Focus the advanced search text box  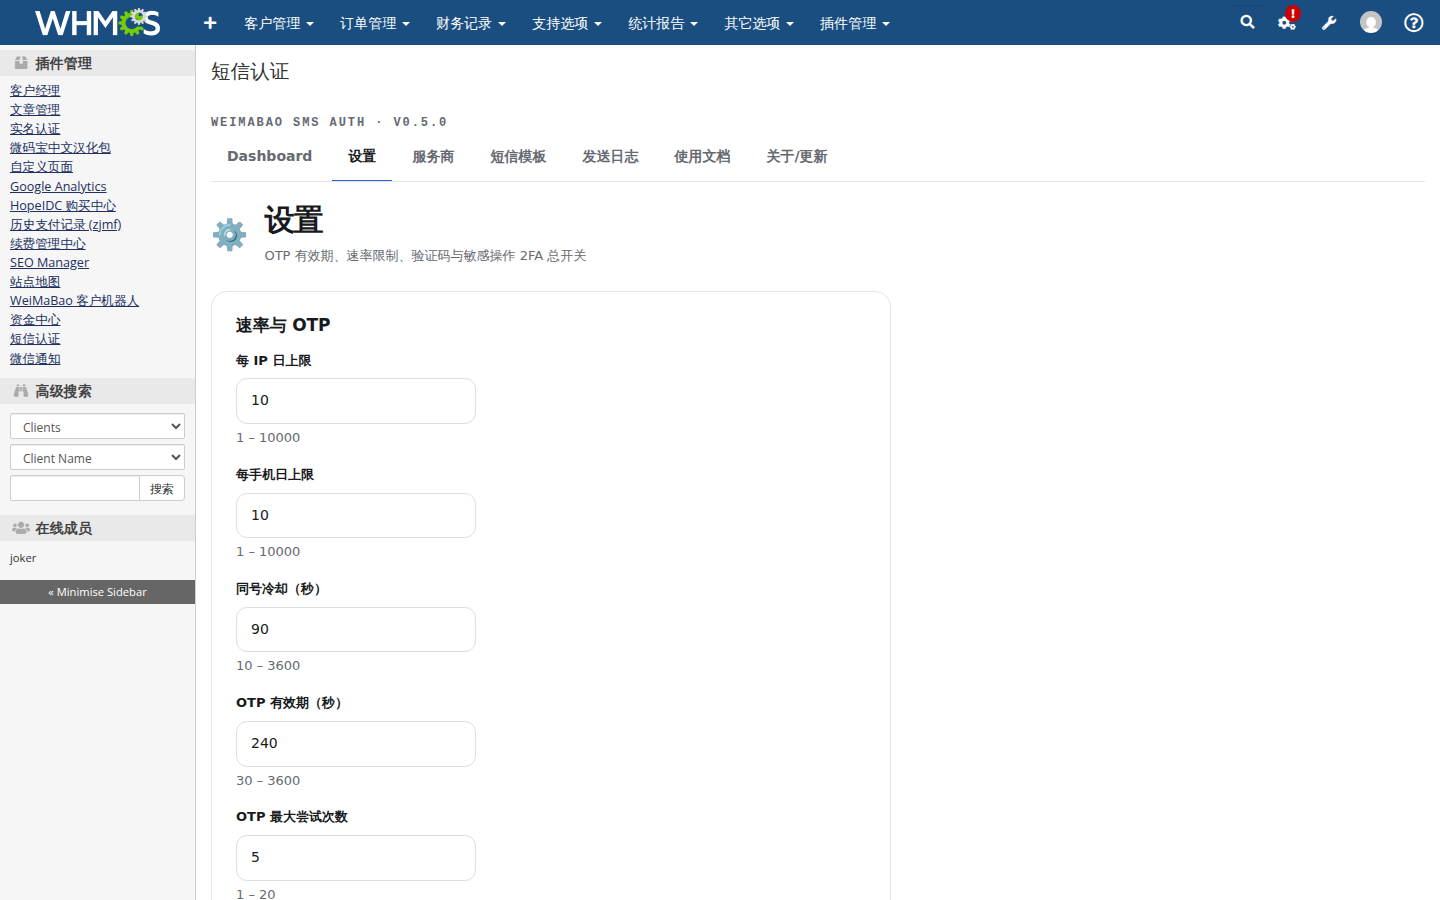point(75,488)
